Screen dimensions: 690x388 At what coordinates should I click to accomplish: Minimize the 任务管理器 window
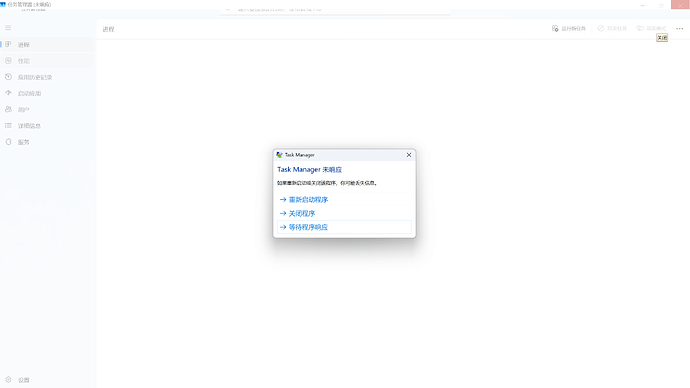642,5
